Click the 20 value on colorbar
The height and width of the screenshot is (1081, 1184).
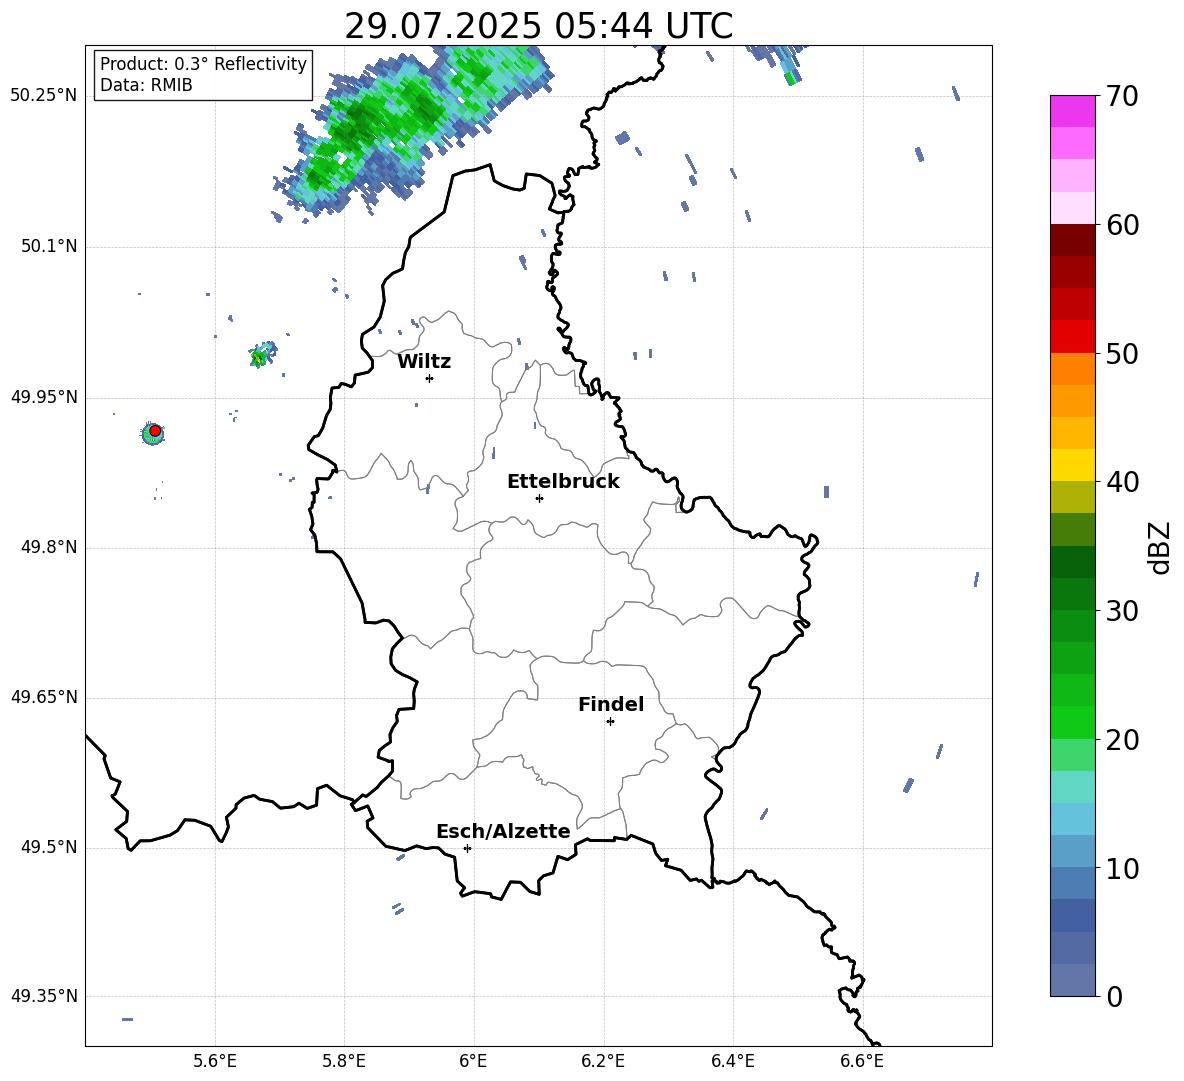[x=1121, y=740]
